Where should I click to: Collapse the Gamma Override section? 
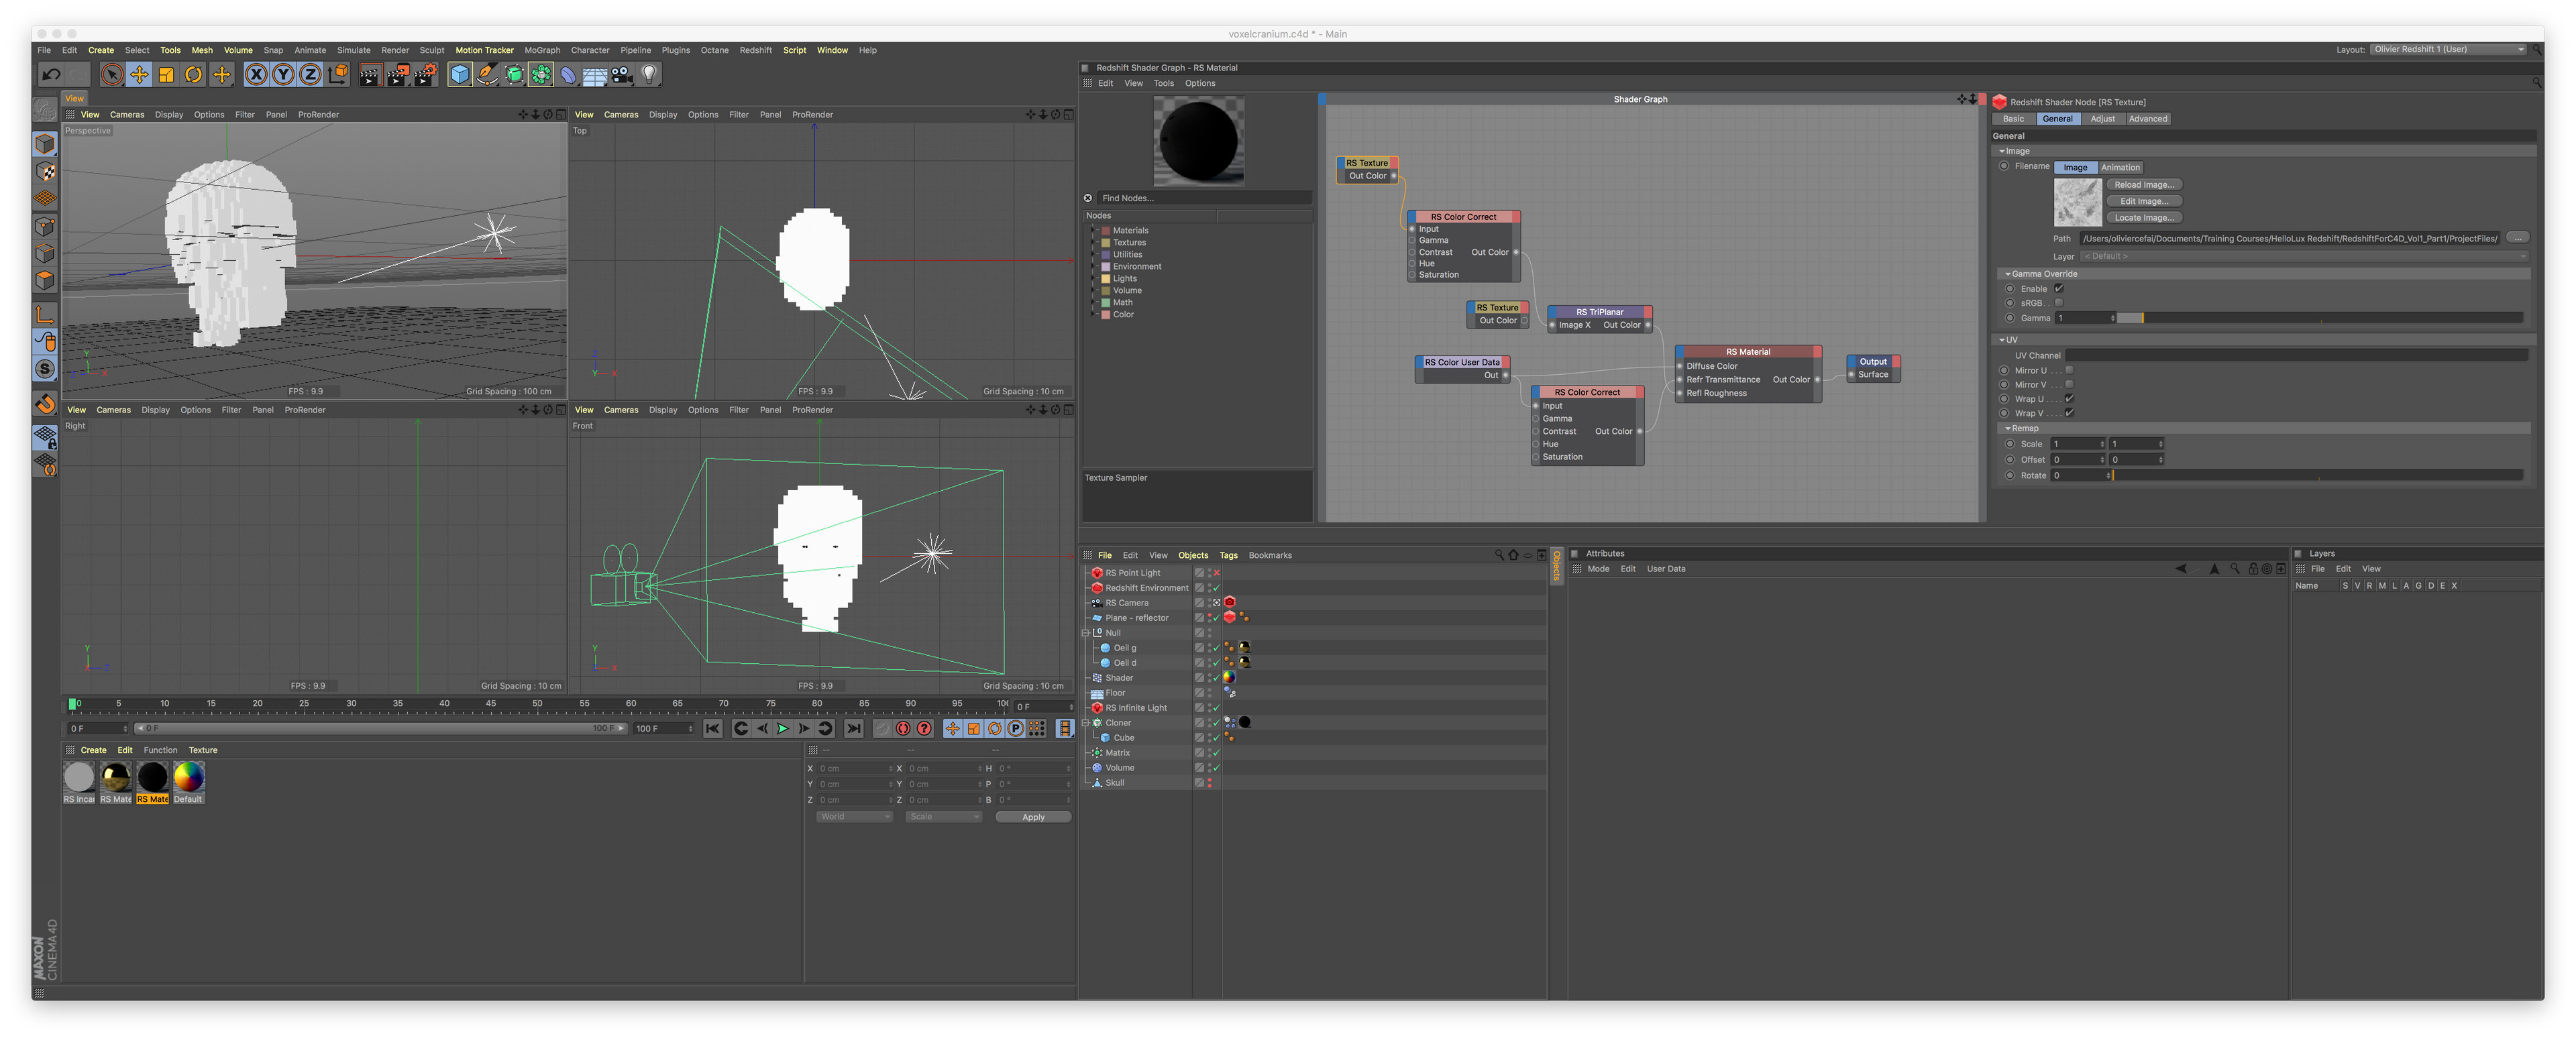2008,273
